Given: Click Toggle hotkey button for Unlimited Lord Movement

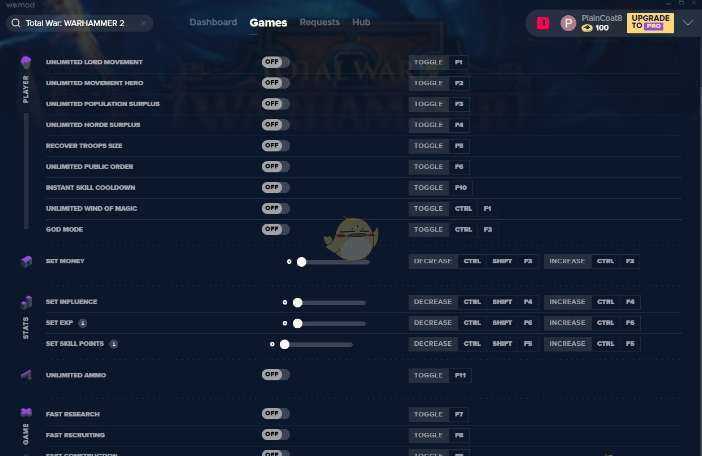Looking at the screenshot, I should pos(428,62).
